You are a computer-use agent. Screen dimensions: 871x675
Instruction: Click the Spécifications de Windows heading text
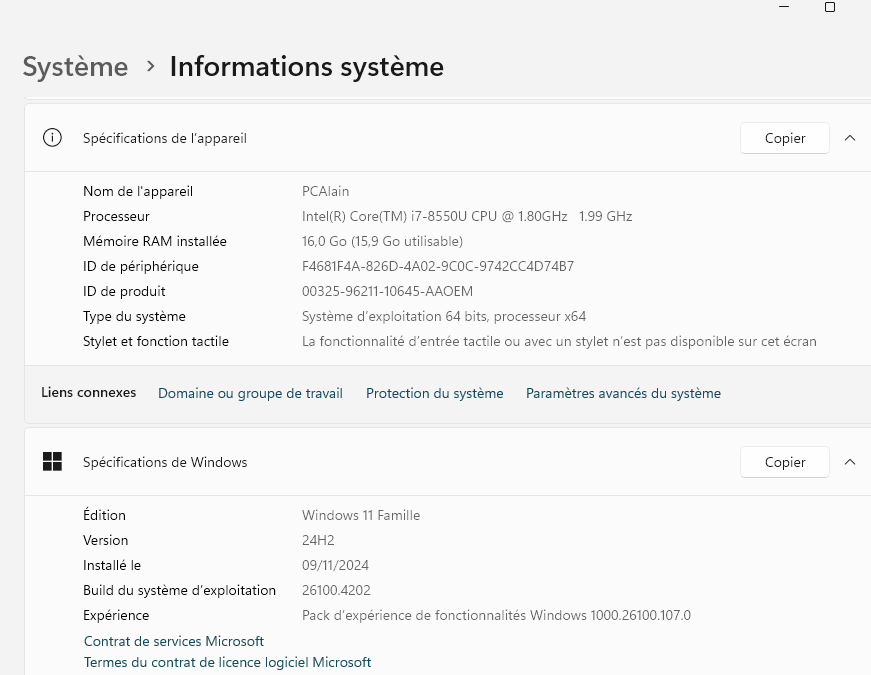(165, 462)
